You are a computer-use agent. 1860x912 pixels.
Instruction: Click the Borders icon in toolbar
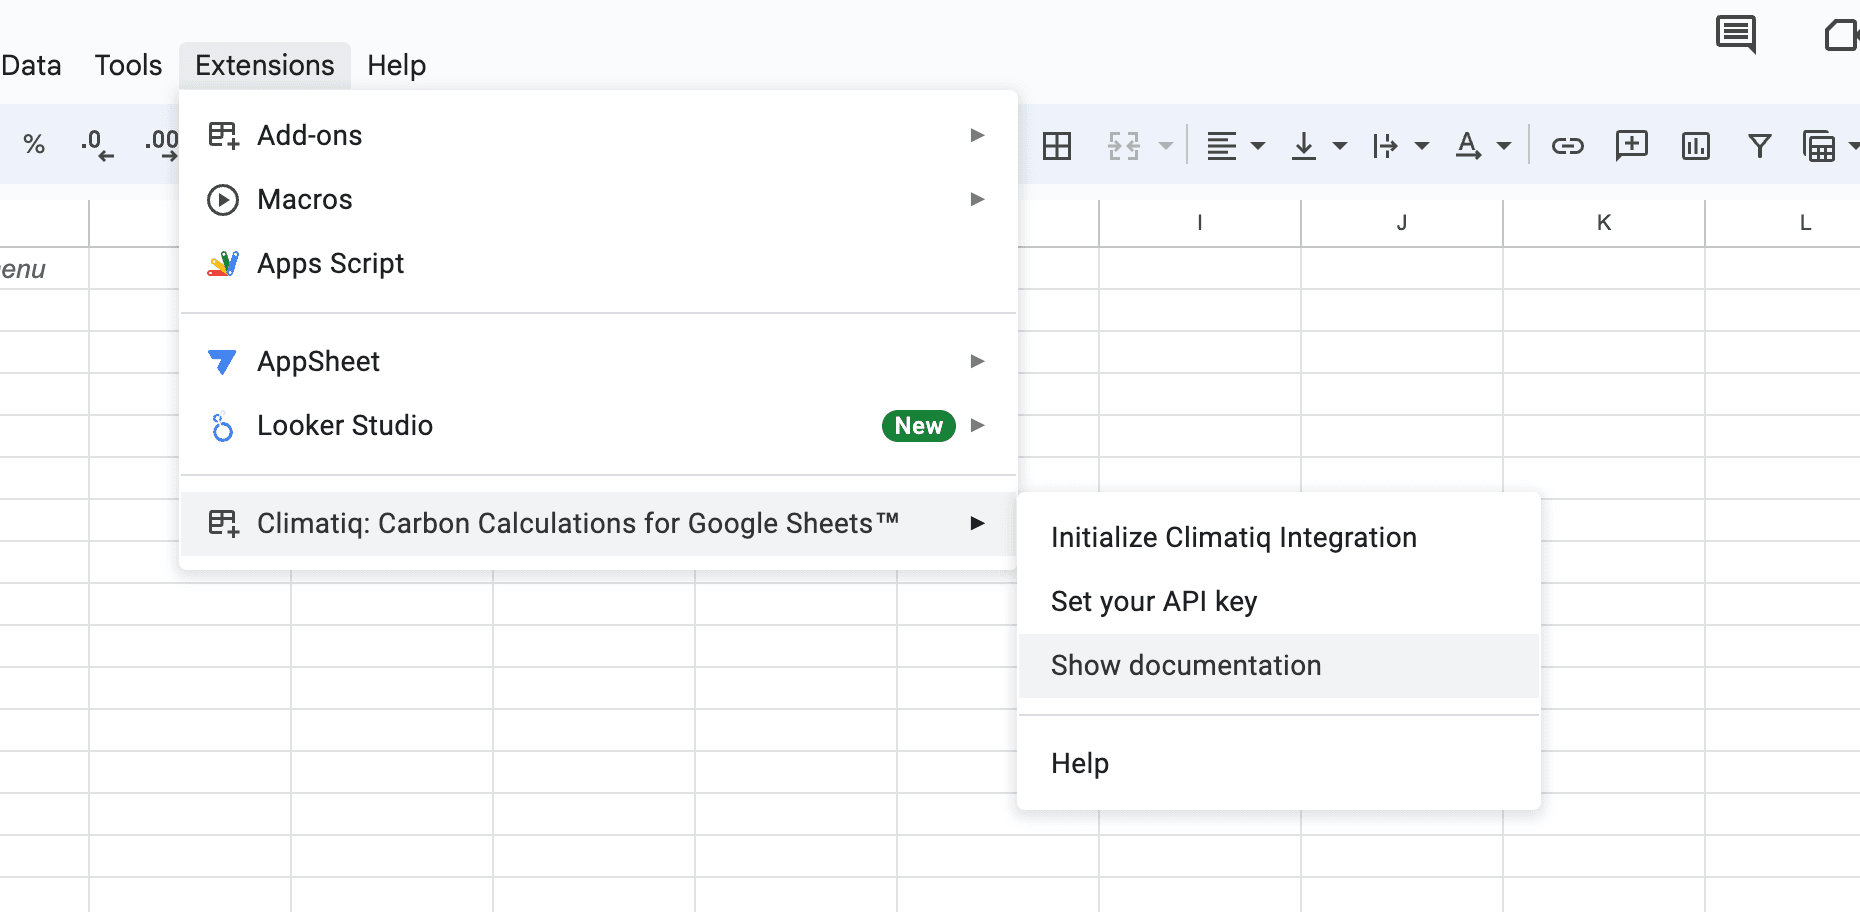pos(1056,146)
